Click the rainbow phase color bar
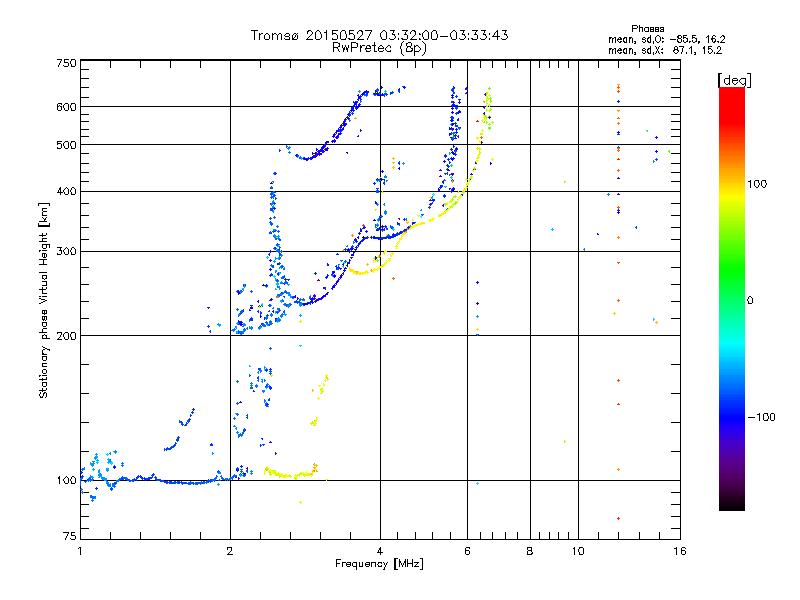 [732, 299]
